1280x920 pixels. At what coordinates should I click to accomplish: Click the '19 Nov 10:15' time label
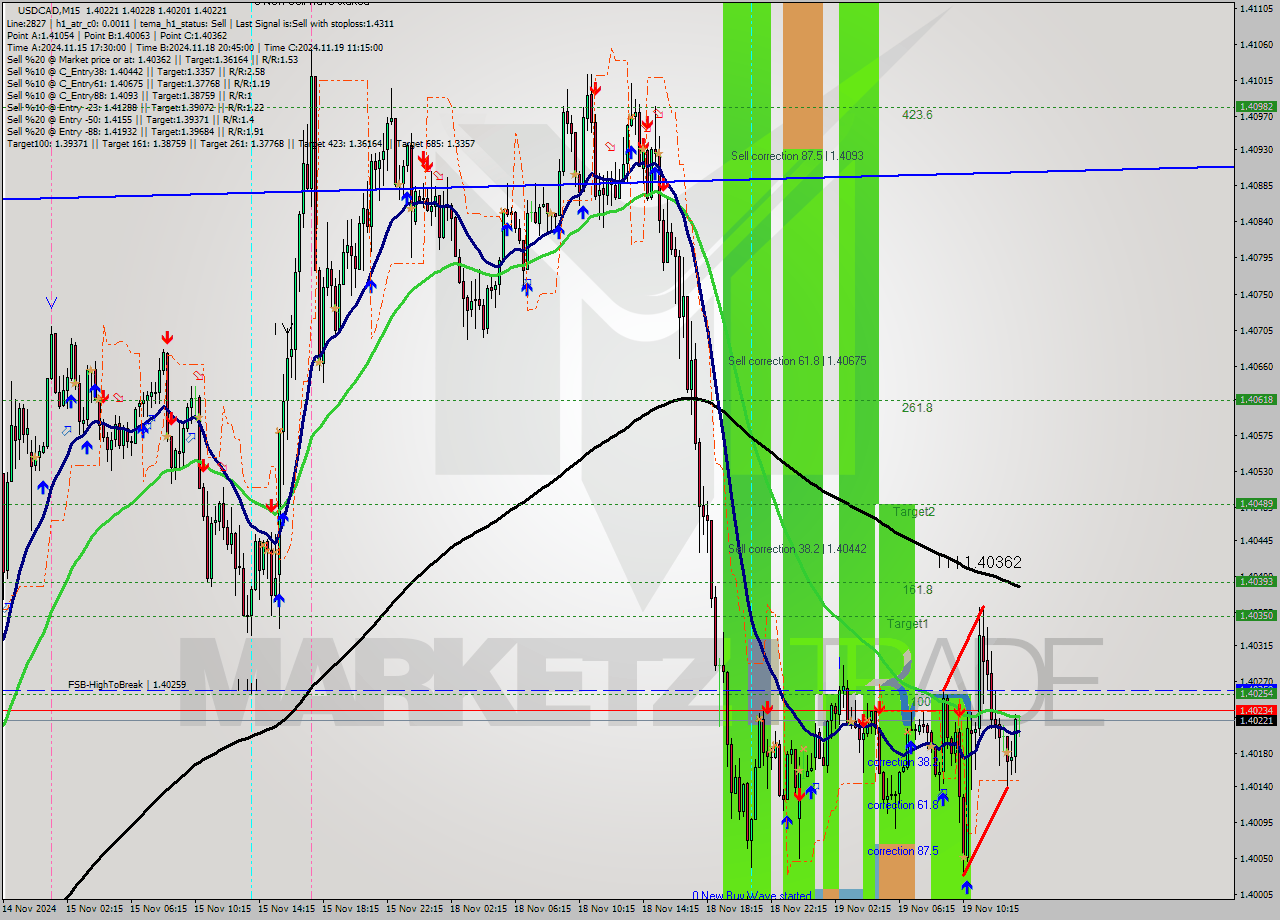(x=989, y=909)
